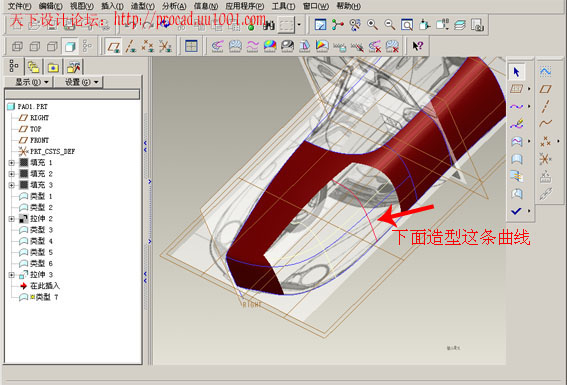Open the selection filter dropdown arrow

coord(299,25)
